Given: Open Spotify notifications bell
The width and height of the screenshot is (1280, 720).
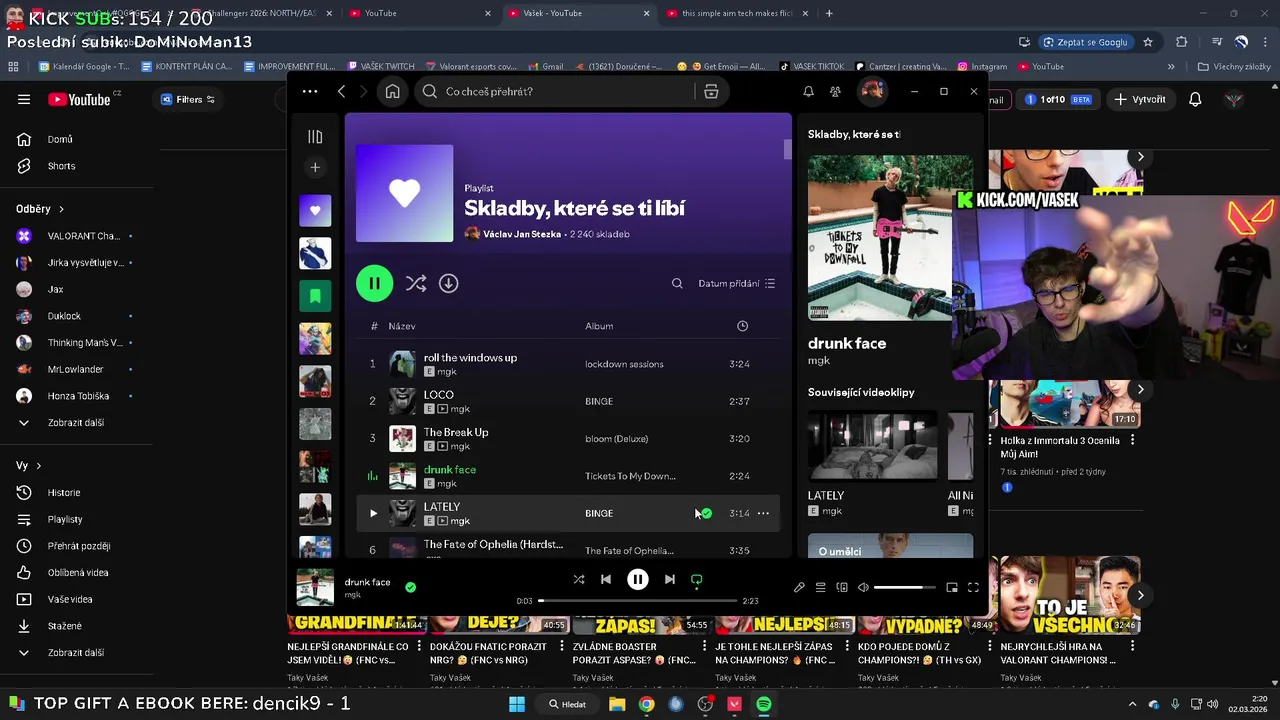Looking at the screenshot, I should 808,91.
